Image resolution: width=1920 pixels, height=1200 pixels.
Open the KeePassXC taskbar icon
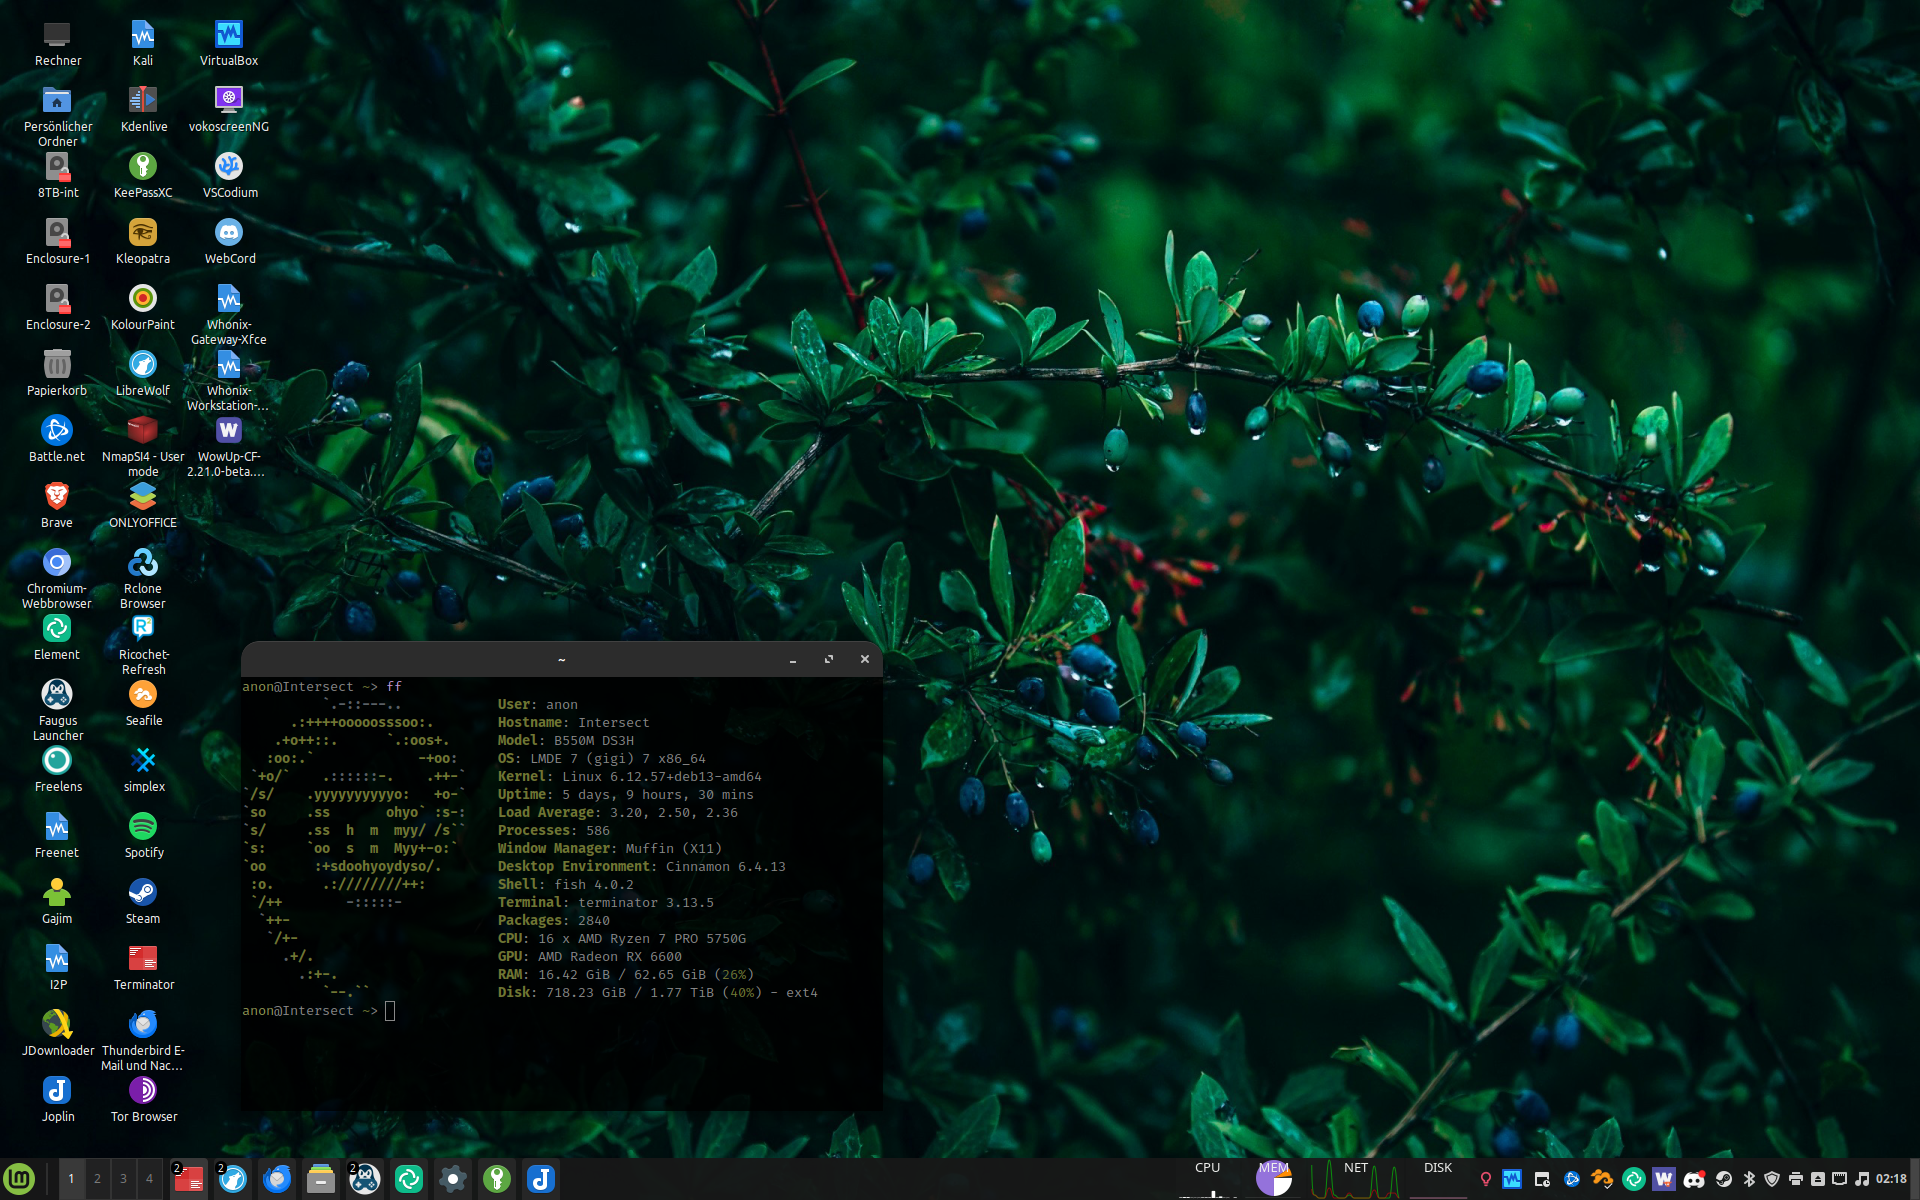(497, 1179)
